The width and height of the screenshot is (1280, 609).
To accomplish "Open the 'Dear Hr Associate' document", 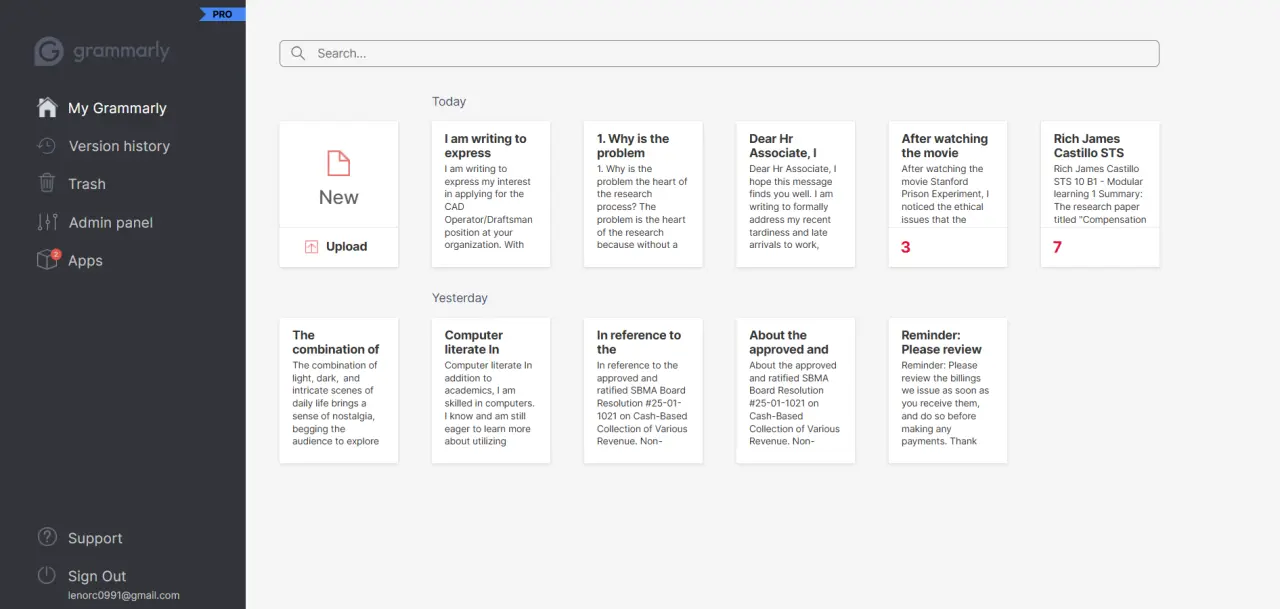I will pos(795,194).
